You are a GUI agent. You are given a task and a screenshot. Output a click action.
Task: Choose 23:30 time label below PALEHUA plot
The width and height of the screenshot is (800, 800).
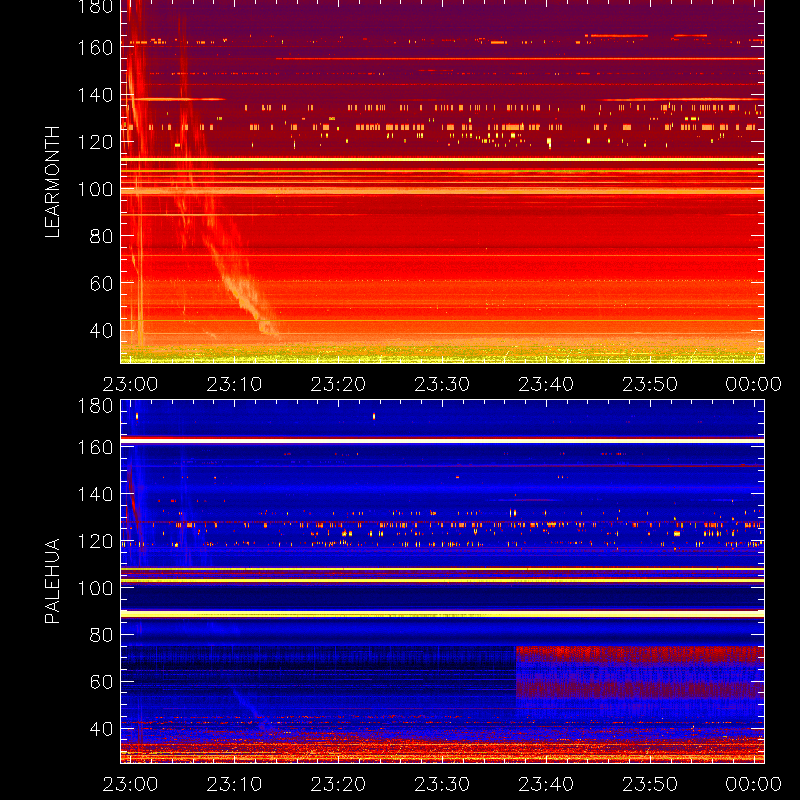point(442,784)
